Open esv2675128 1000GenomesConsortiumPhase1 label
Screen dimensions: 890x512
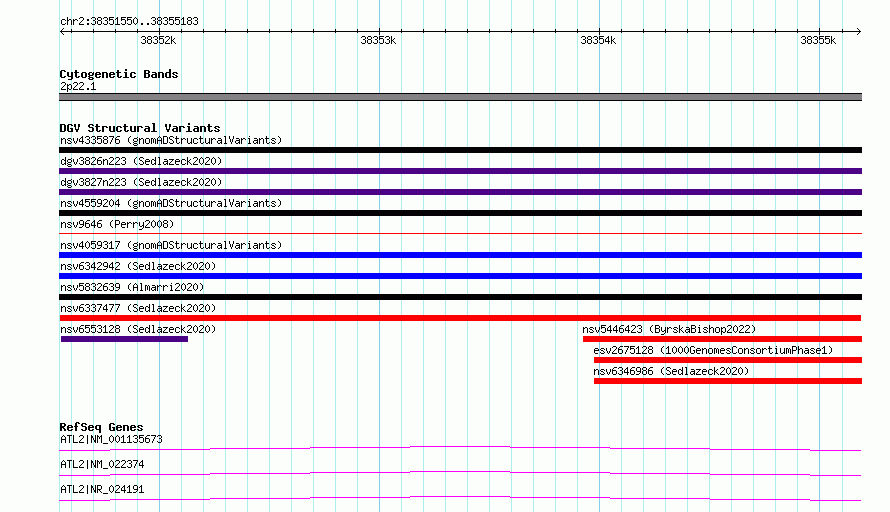713,350
